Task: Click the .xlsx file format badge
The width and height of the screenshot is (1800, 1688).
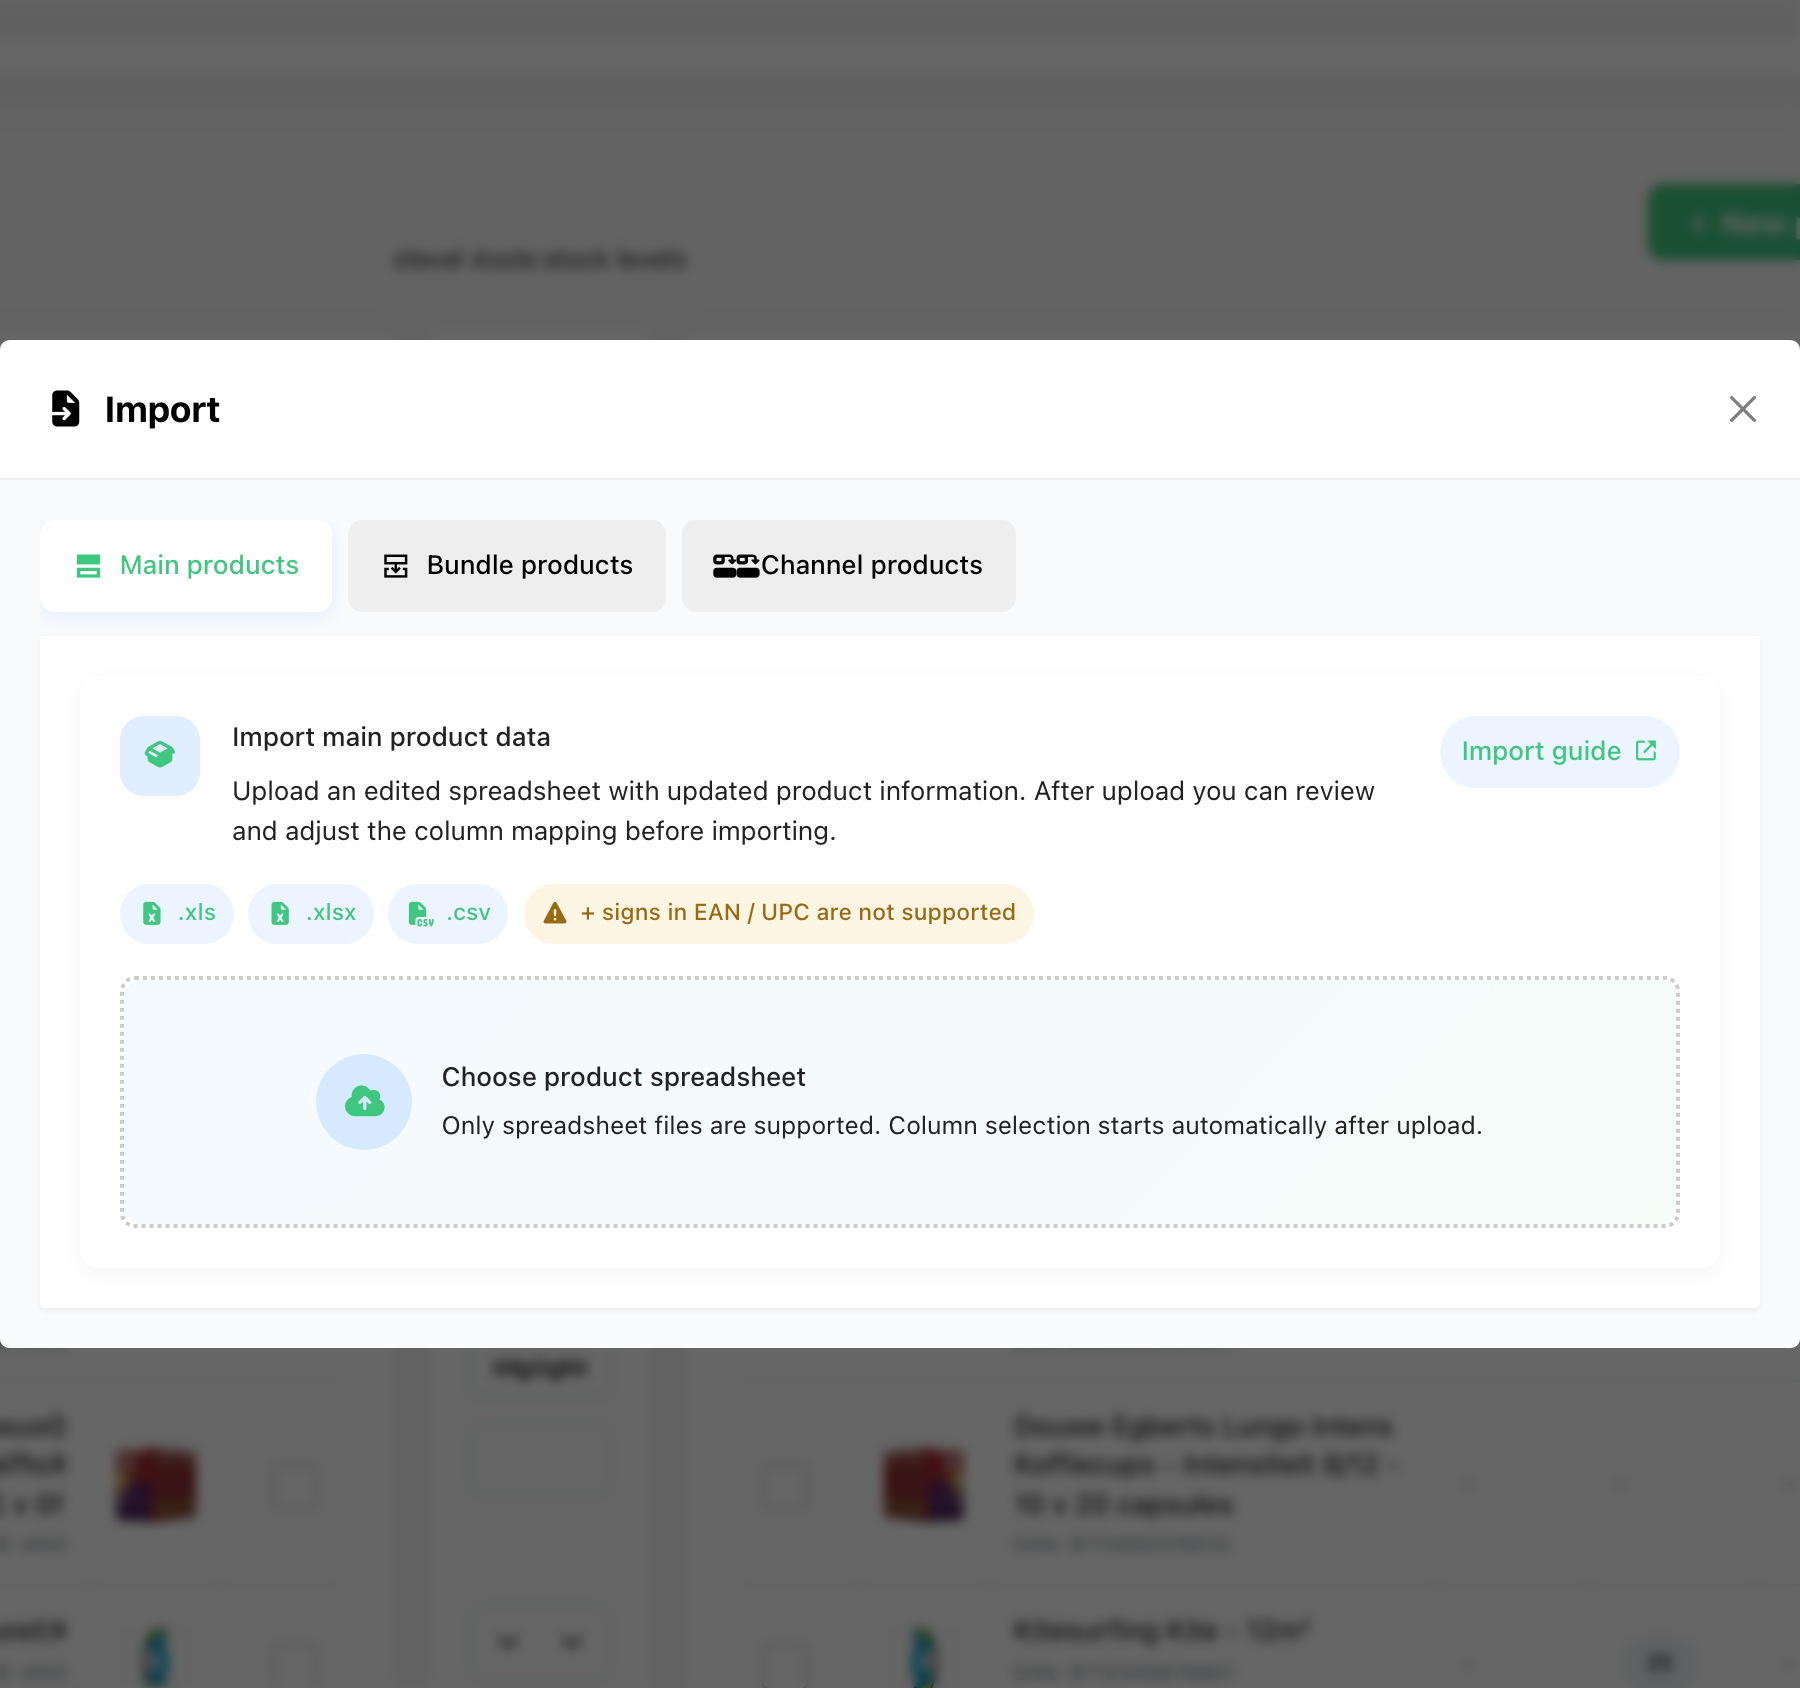Action: (311, 913)
